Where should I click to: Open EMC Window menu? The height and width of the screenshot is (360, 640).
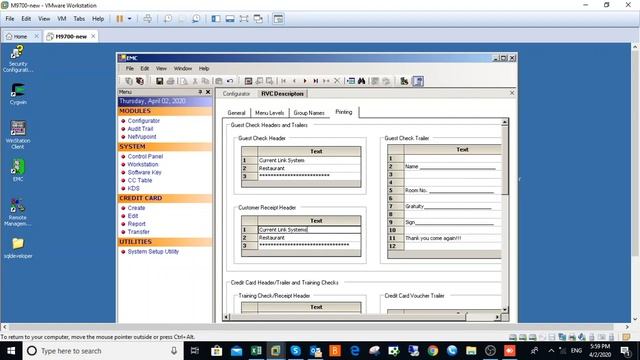pos(182,69)
